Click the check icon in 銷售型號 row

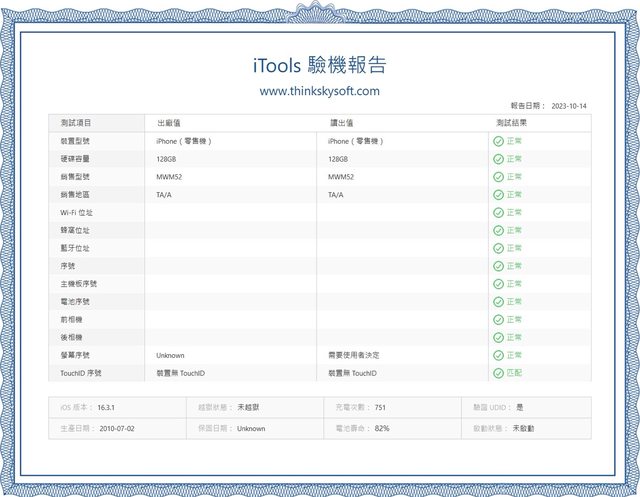coord(498,177)
